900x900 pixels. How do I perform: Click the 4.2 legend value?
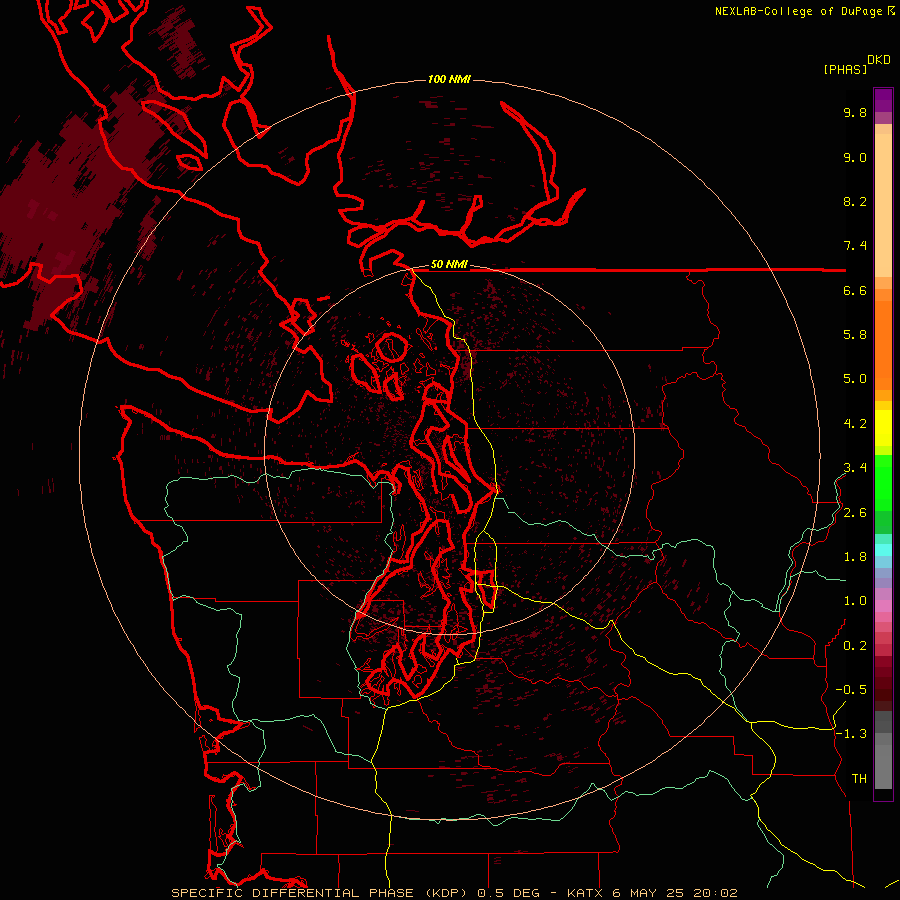click(x=855, y=424)
